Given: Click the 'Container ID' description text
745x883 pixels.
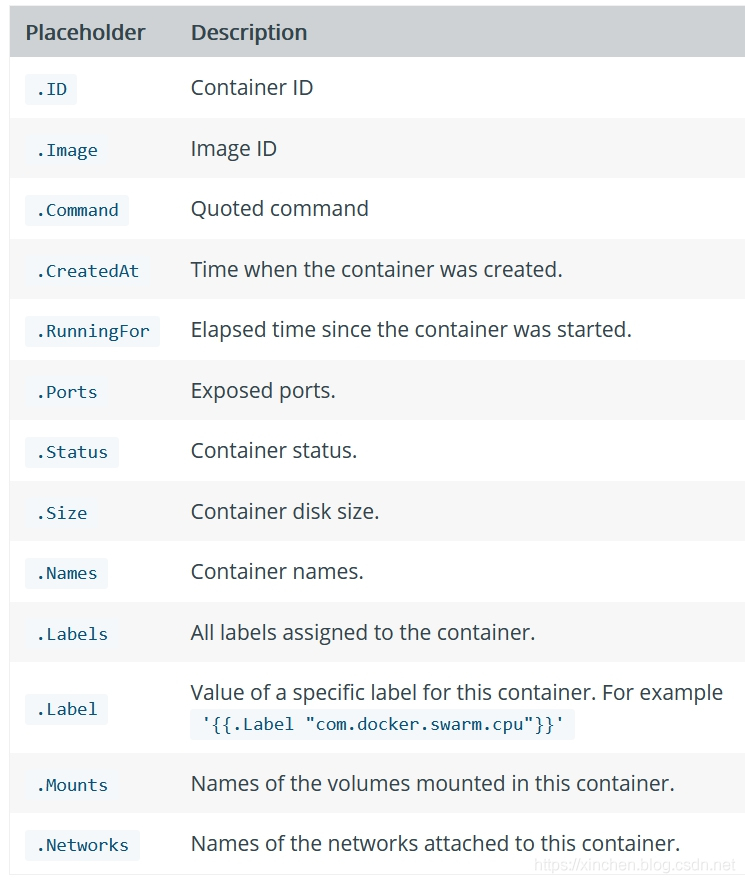Looking at the screenshot, I should point(252,88).
